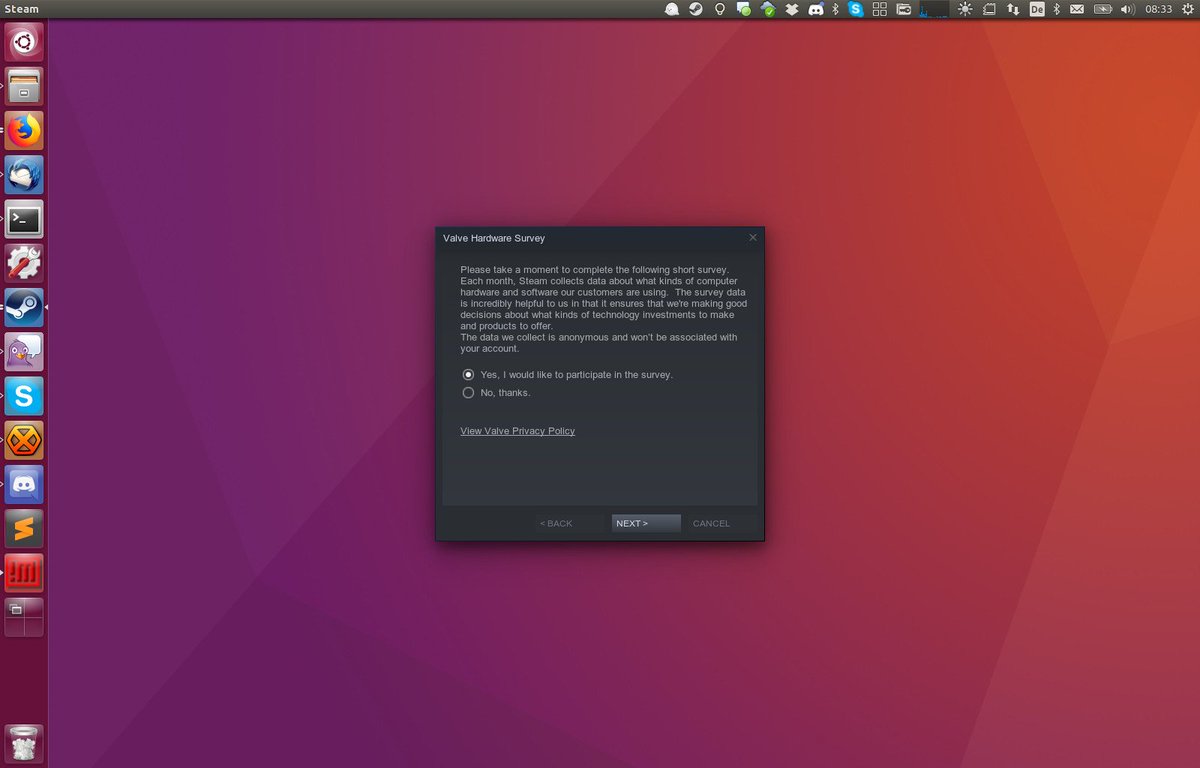The width and height of the screenshot is (1200, 768).
Task: Click Bluetooth icon left of mail envelope
Action: pos(1057,9)
